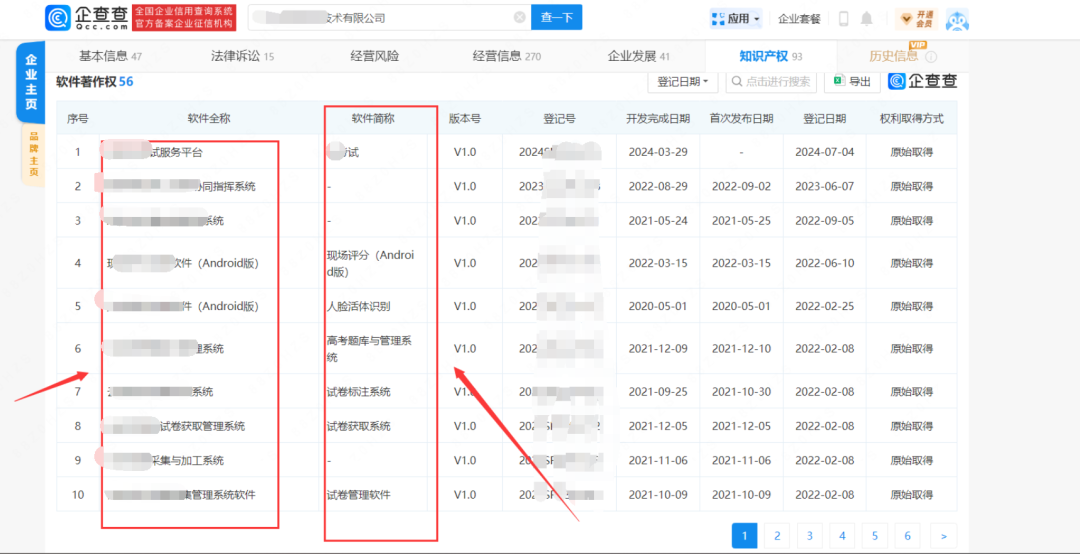Click first release date 2021-11-06 cell
This screenshot has width=1080, height=554.
741,460
